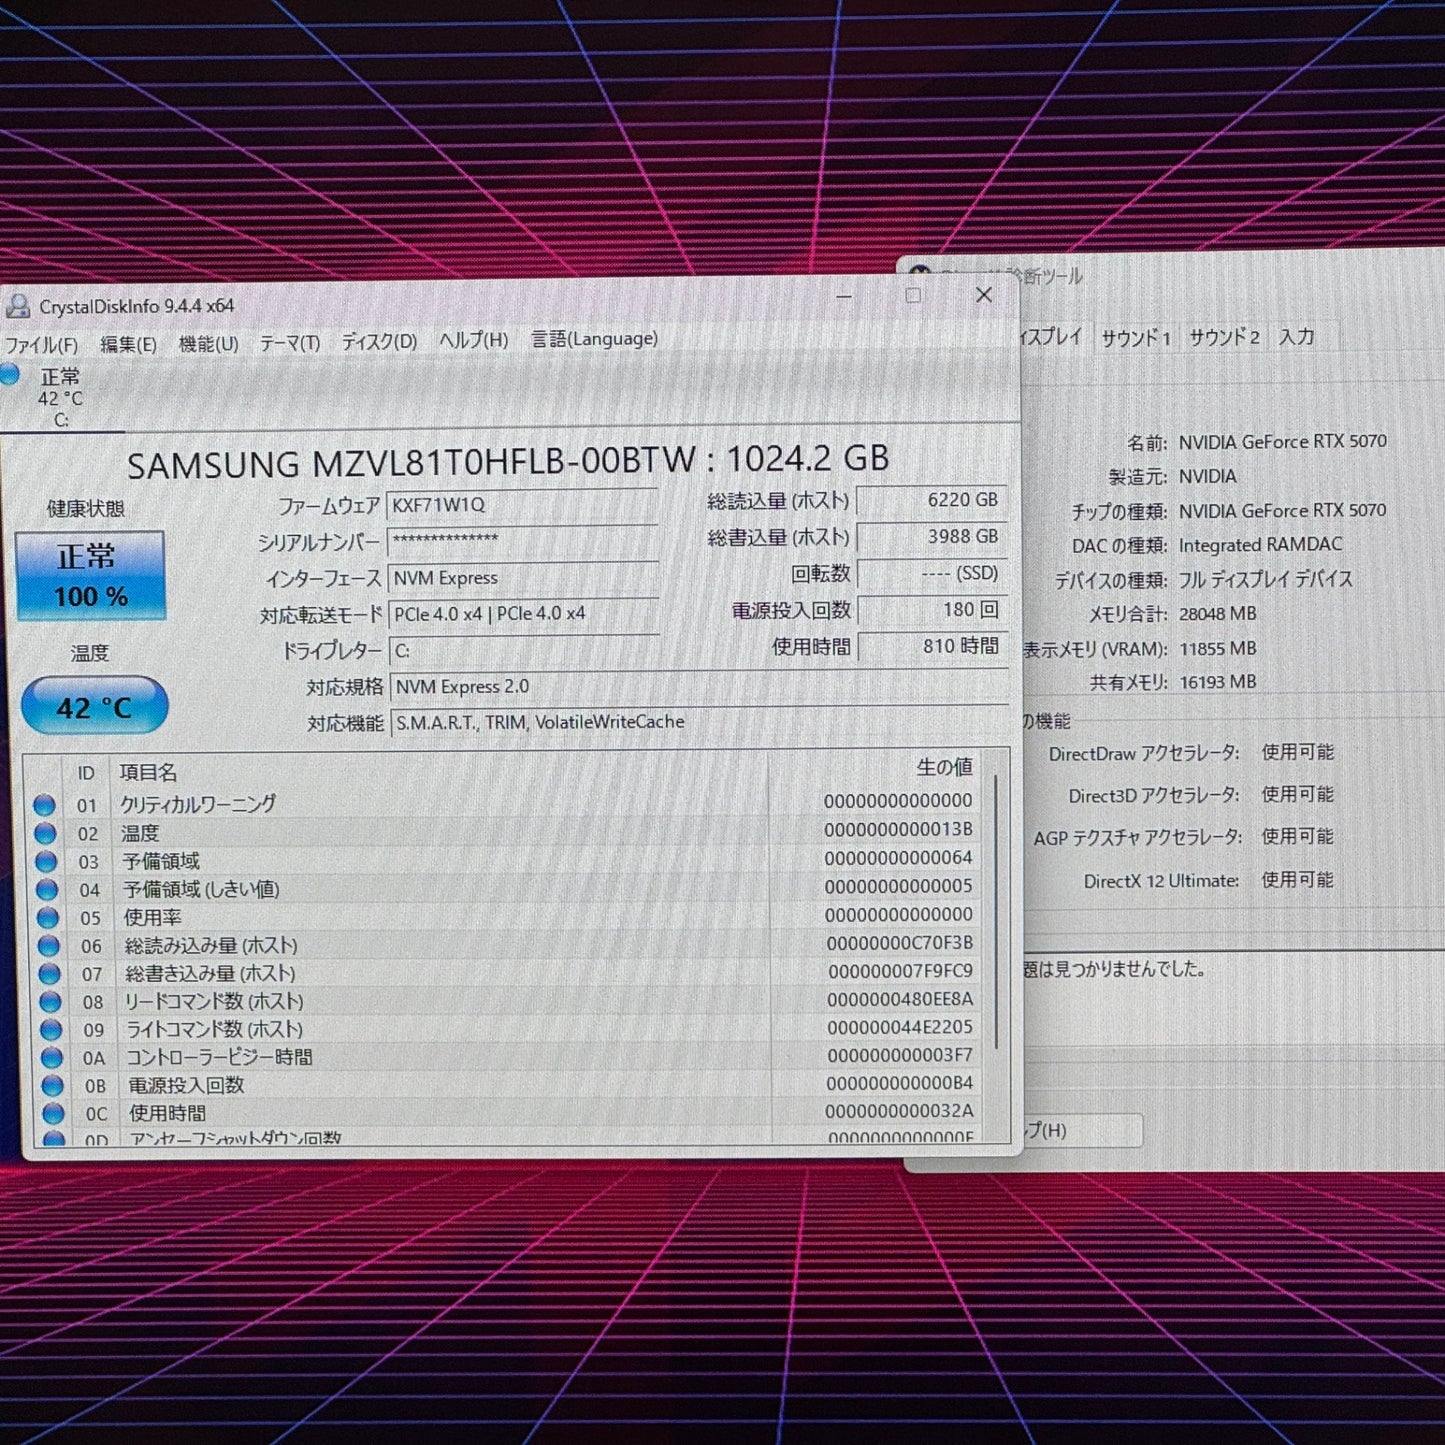This screenshot has height=1445, width=1445.
Task: Click the ID column header
Action: (x=86, y=773)
